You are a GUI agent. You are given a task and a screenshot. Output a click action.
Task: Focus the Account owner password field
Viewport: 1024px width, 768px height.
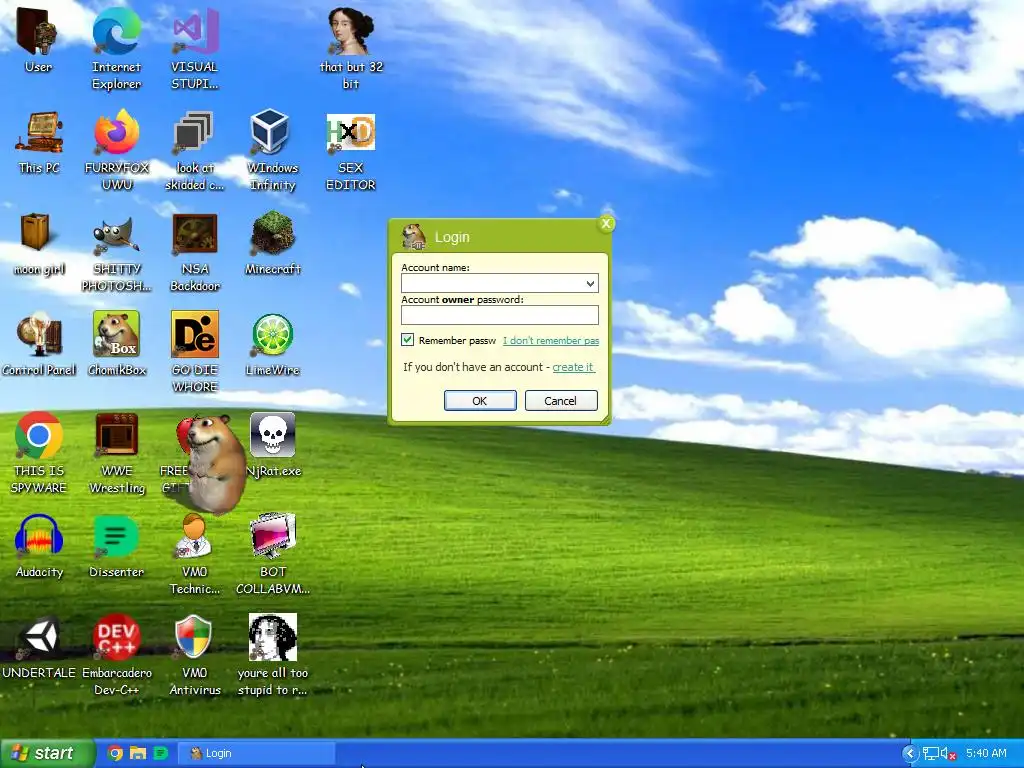500,315
